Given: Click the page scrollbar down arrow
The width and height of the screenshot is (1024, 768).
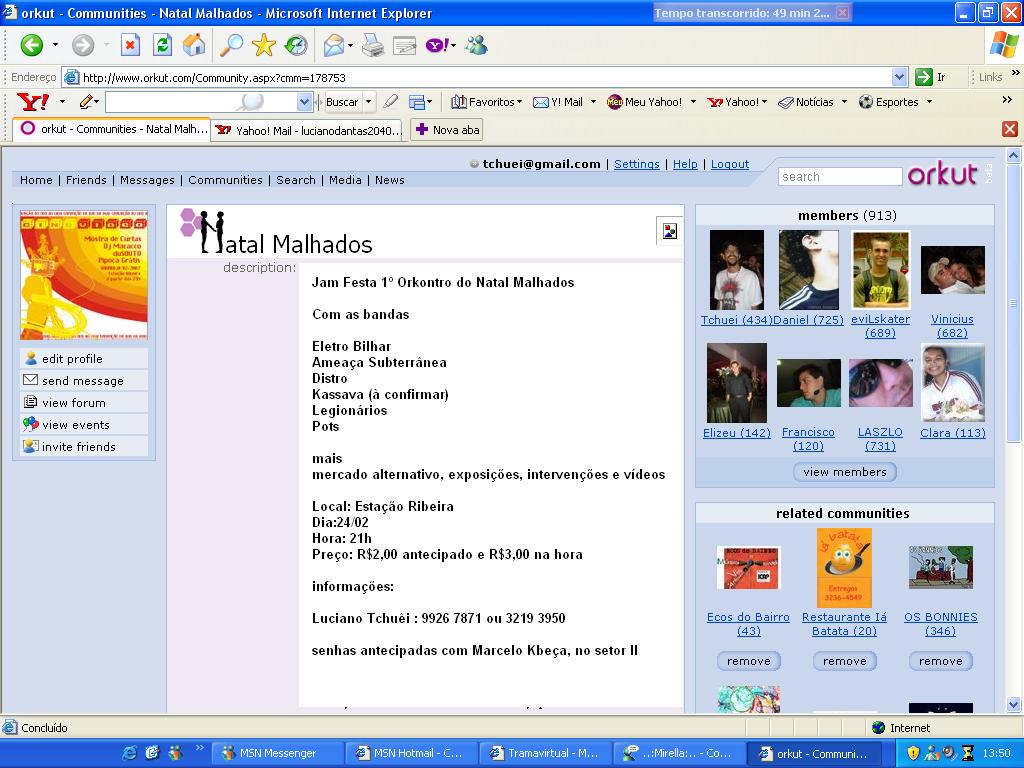Looking at the screenshot, I should (x=1014, y=705).
